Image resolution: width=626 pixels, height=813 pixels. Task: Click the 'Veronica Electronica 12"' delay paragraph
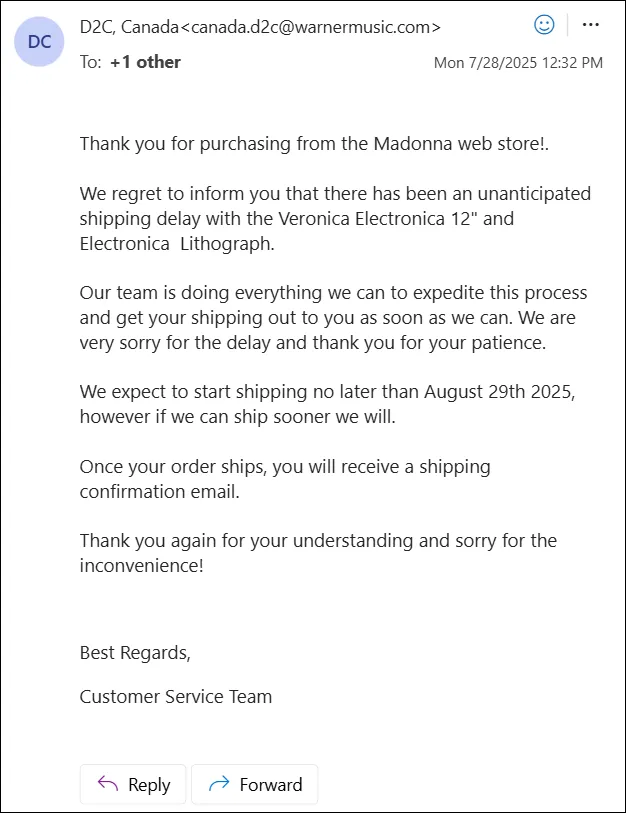(x=335, y=218)
